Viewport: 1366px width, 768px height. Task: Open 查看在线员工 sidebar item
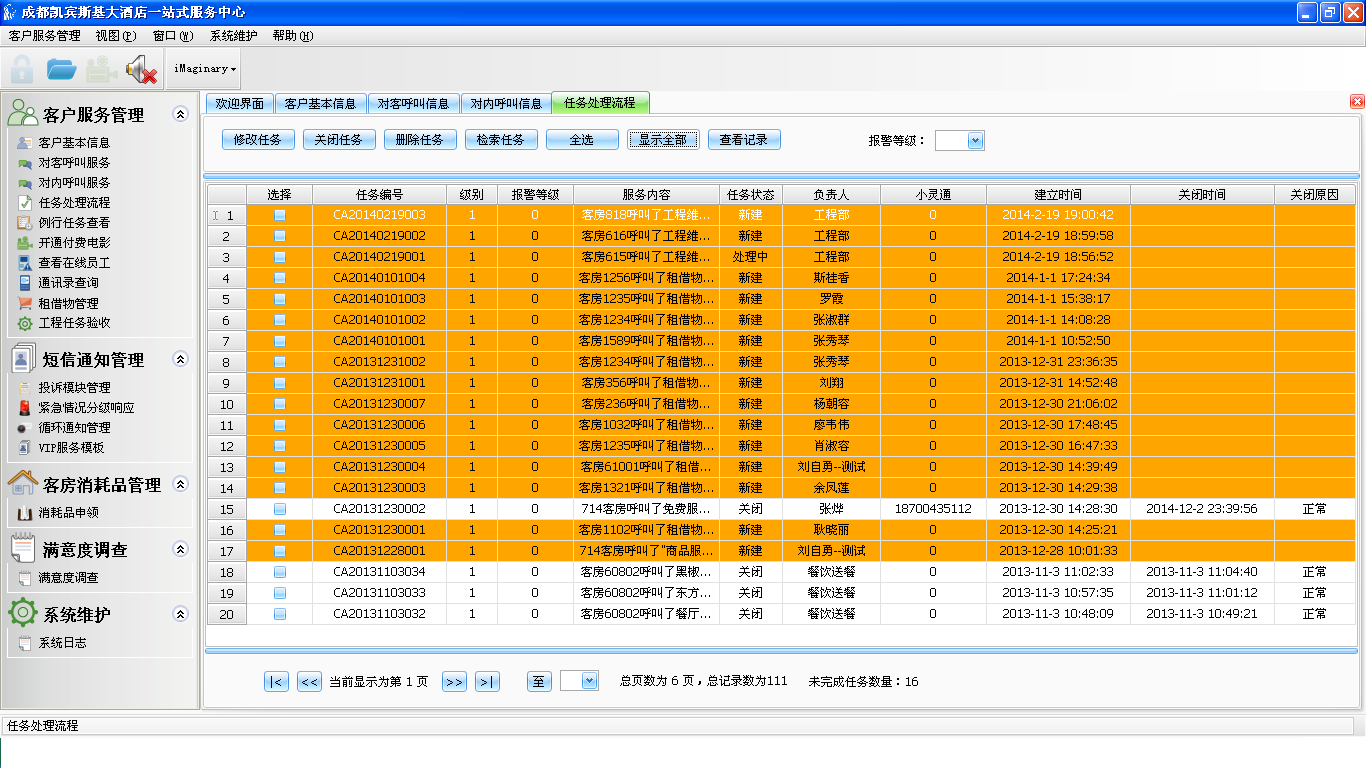[74, 263]
